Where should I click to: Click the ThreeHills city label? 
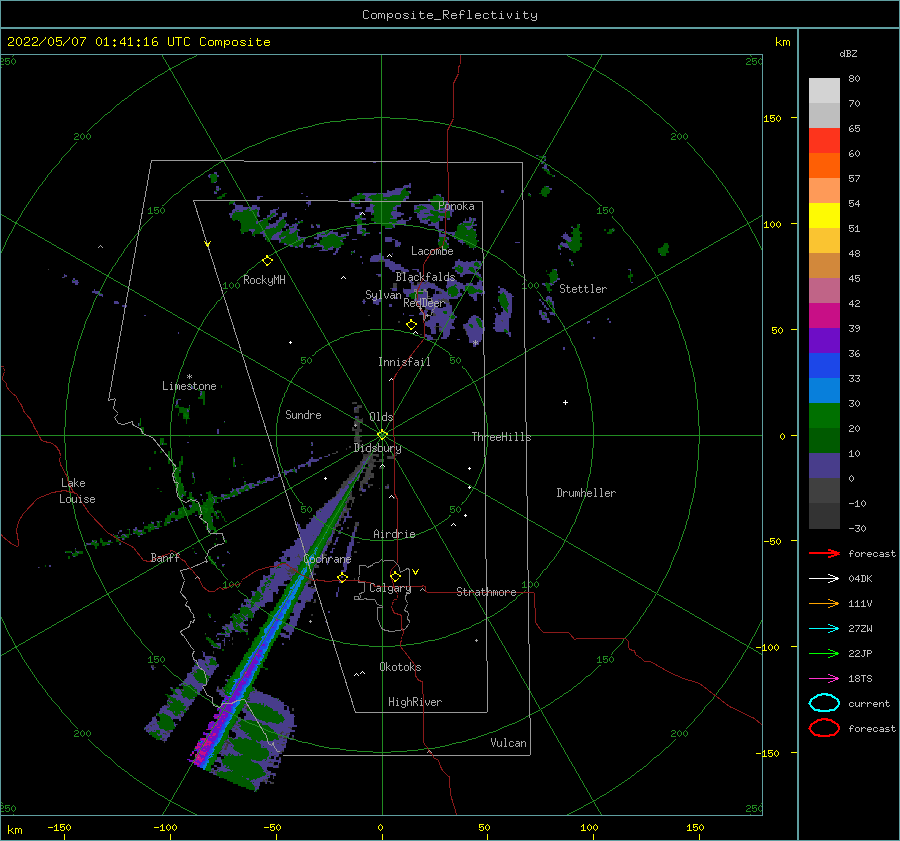(501, 437)
